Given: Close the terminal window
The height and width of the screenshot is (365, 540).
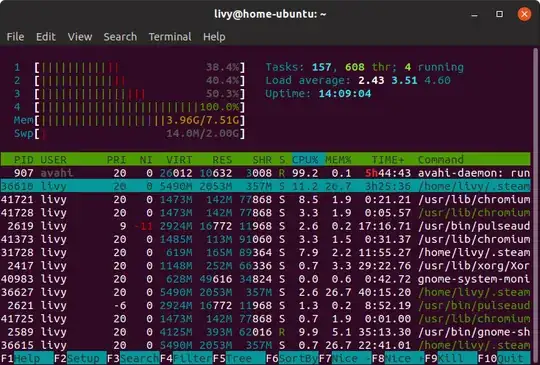Looking at the screenshot, I should [524, 14].
